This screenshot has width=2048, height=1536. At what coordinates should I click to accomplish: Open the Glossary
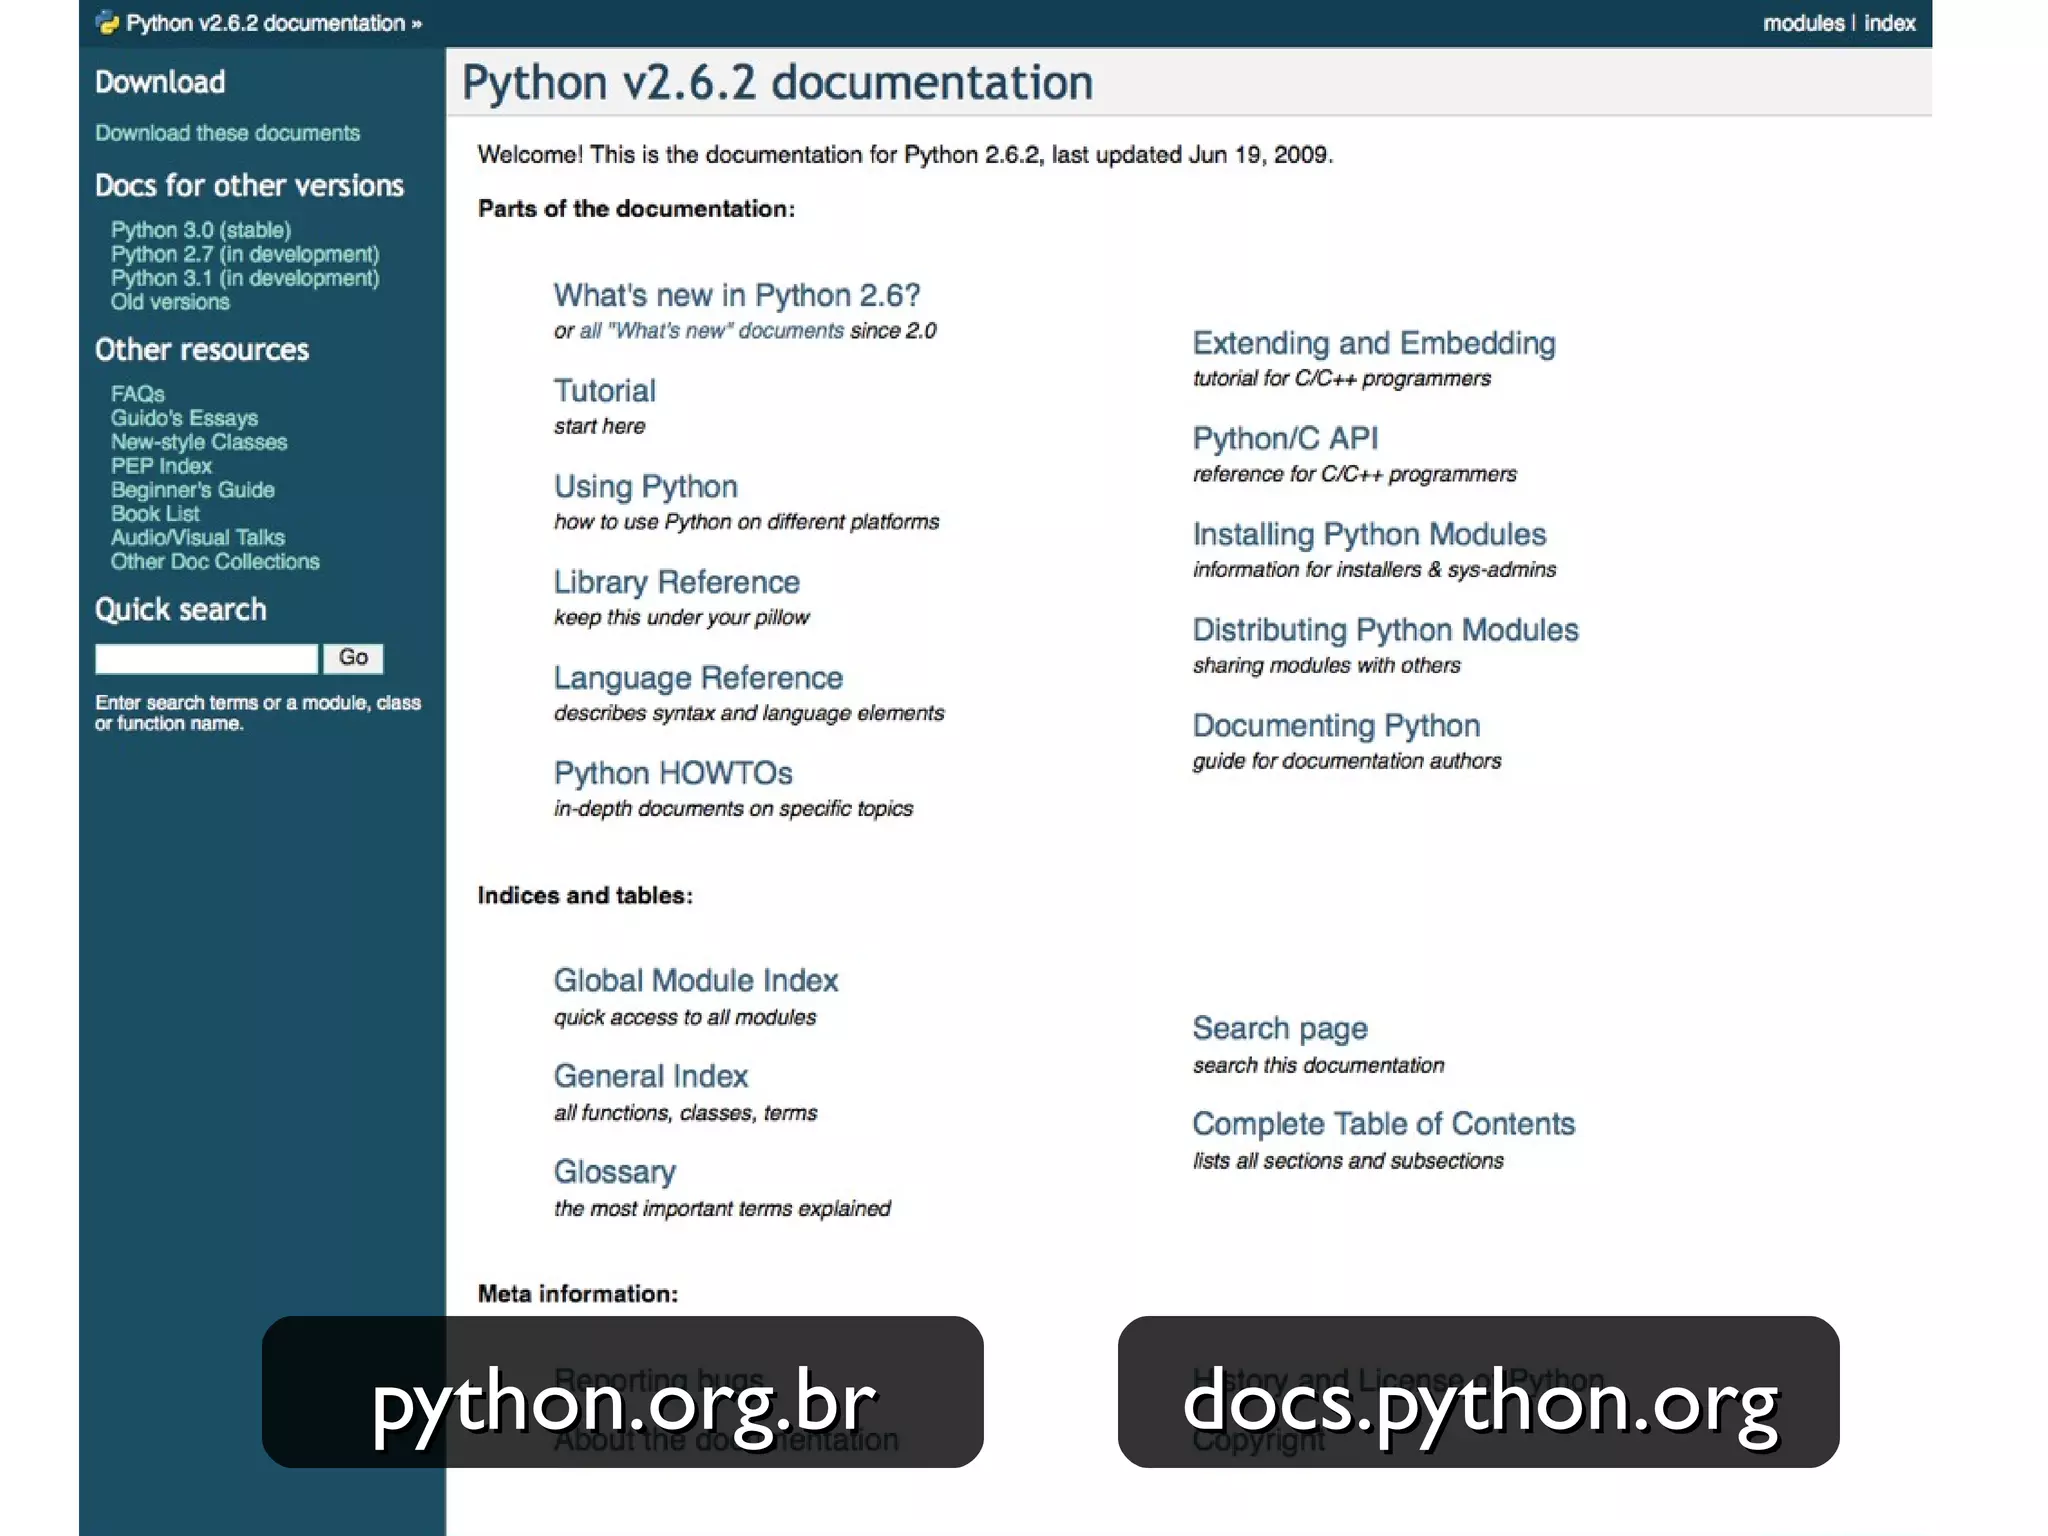tap(615, 1172)
